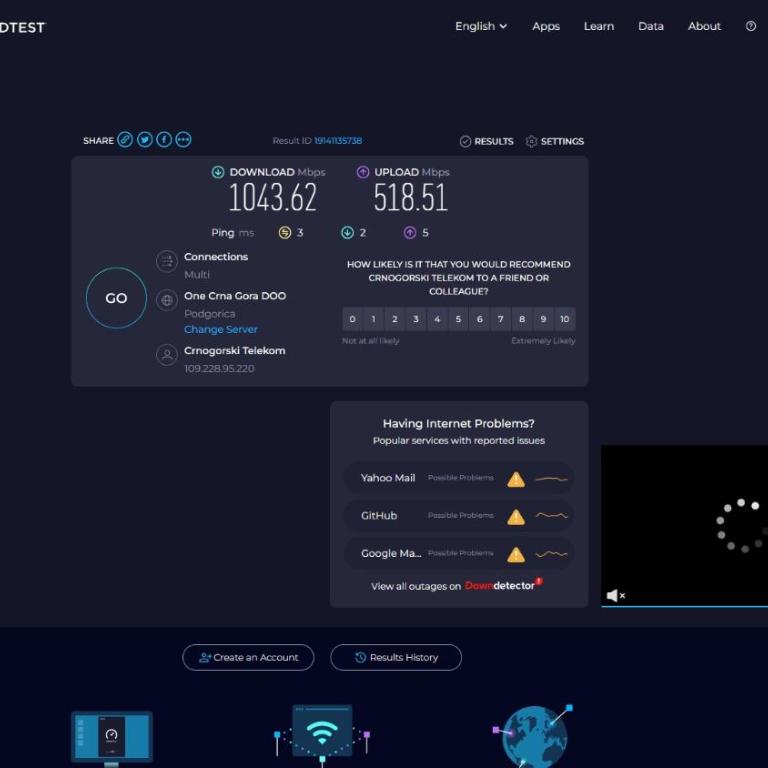Click the server globe icon
The image size is (768, 768).
[167, 300]
